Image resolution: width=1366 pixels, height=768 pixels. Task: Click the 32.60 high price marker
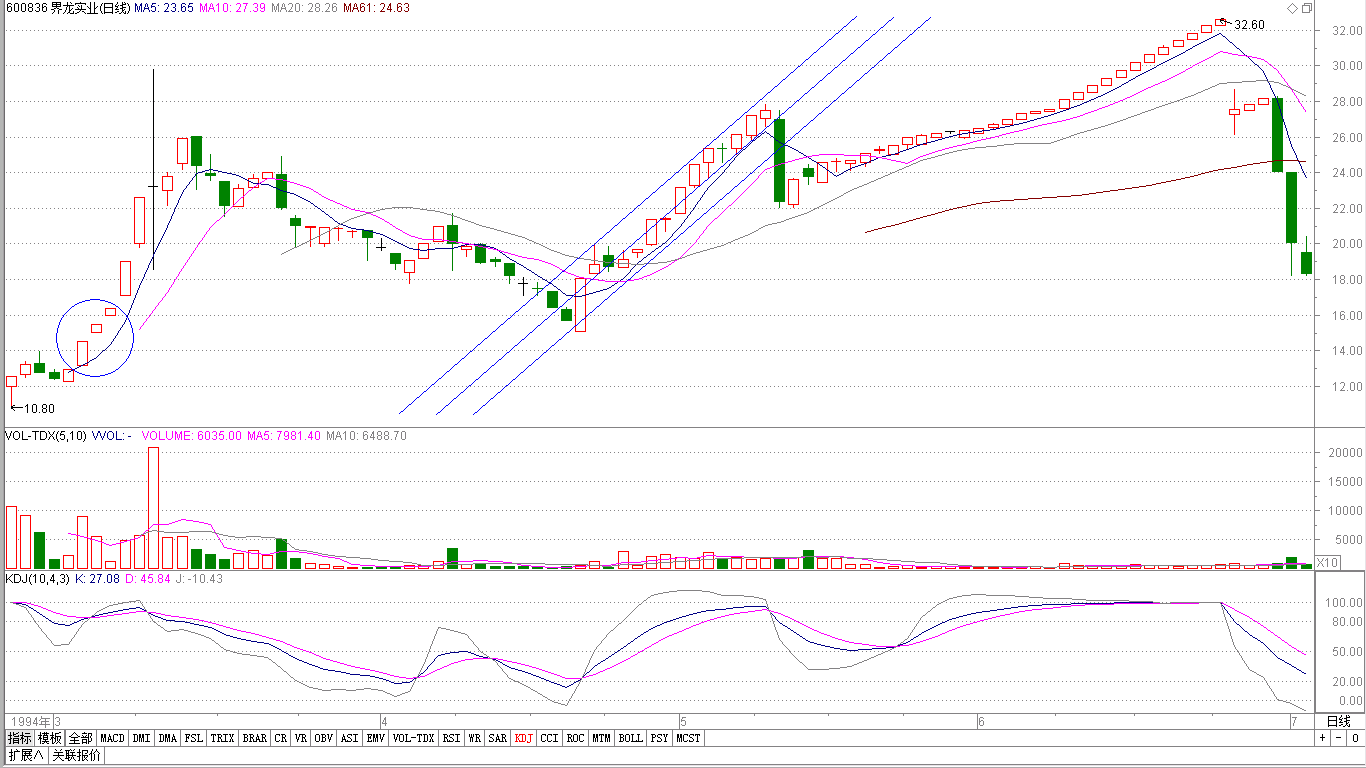[x=1249, y=25]
